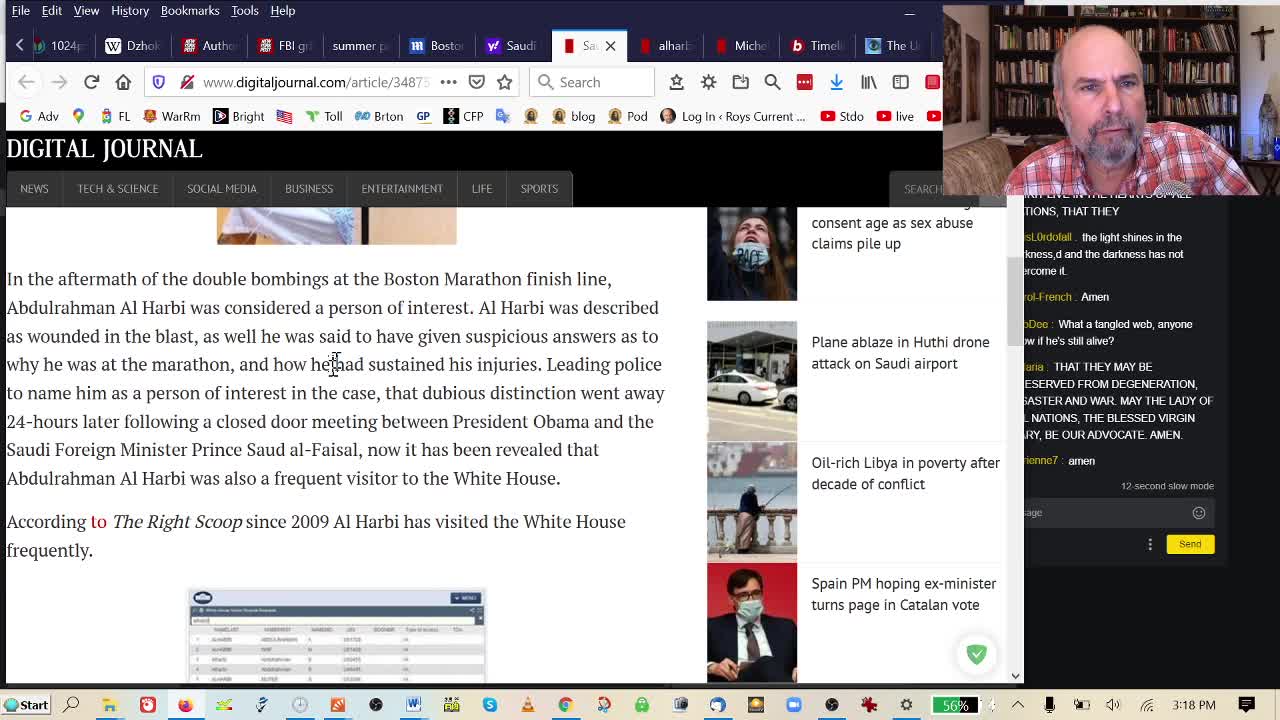The image size is (1280, 720).
Task: Open the Stdo YouTube bookmark
Action: click(x=842, y=116)
